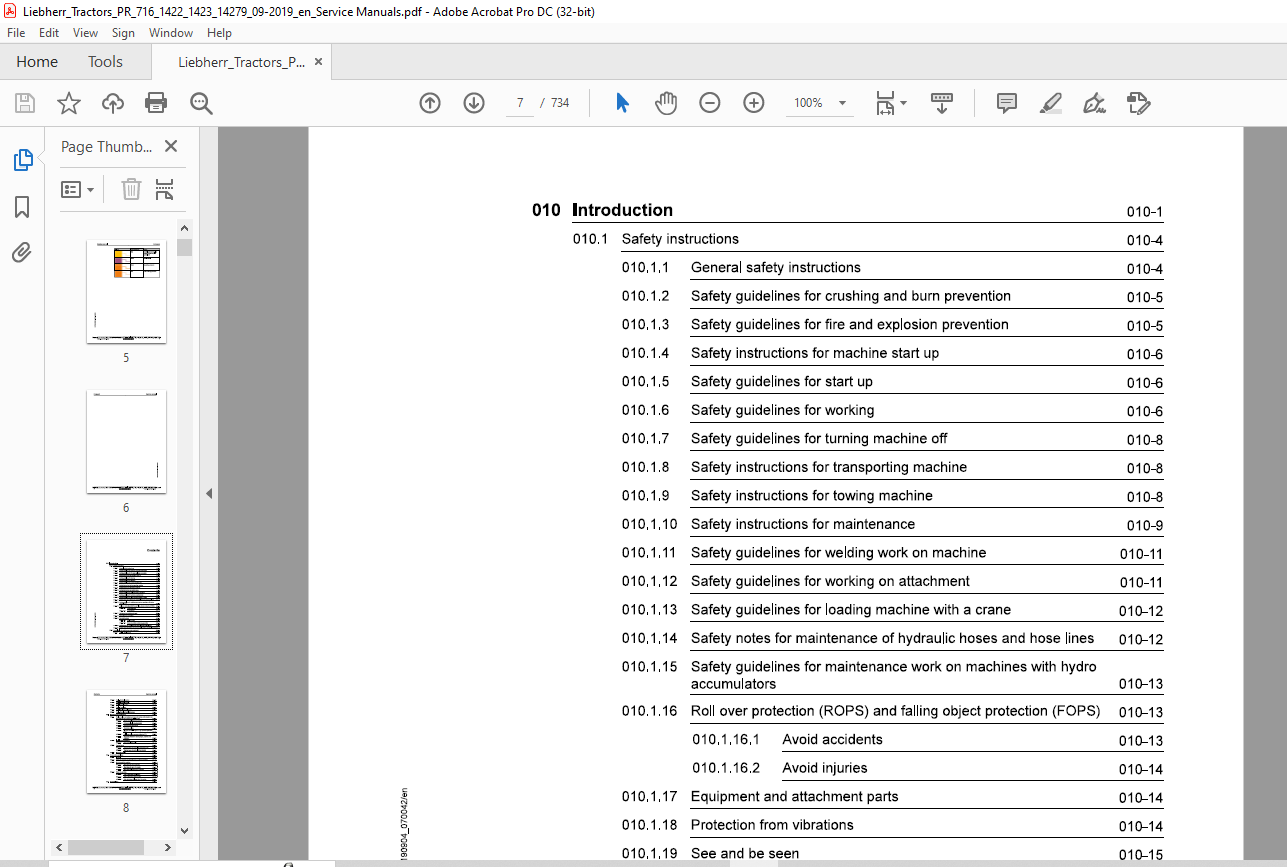Close the Liebherr_Tractors document tab
The width and height of the screenshot is (1287, 867).
318,61
